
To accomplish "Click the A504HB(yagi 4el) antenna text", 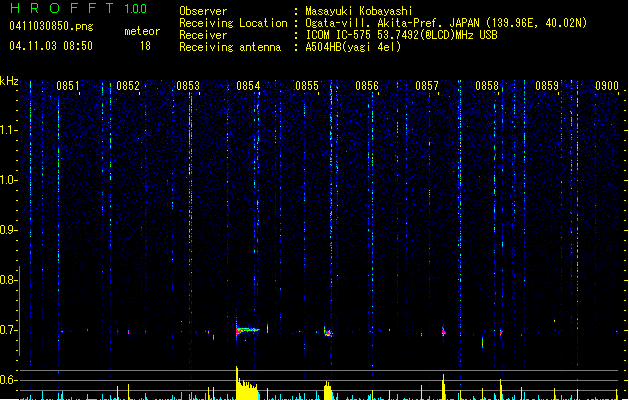I will pos(353,47).
